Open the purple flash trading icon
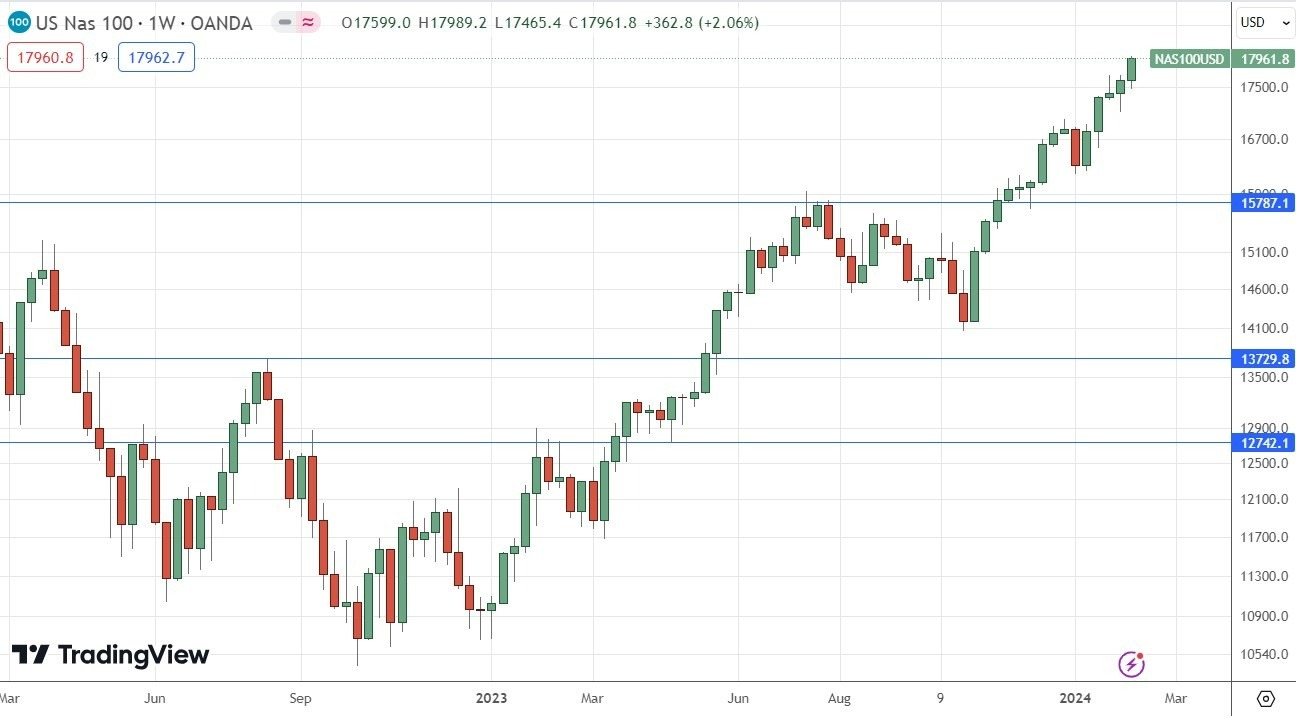Screen dimensions: 1296x718 tap(1130, 663)
